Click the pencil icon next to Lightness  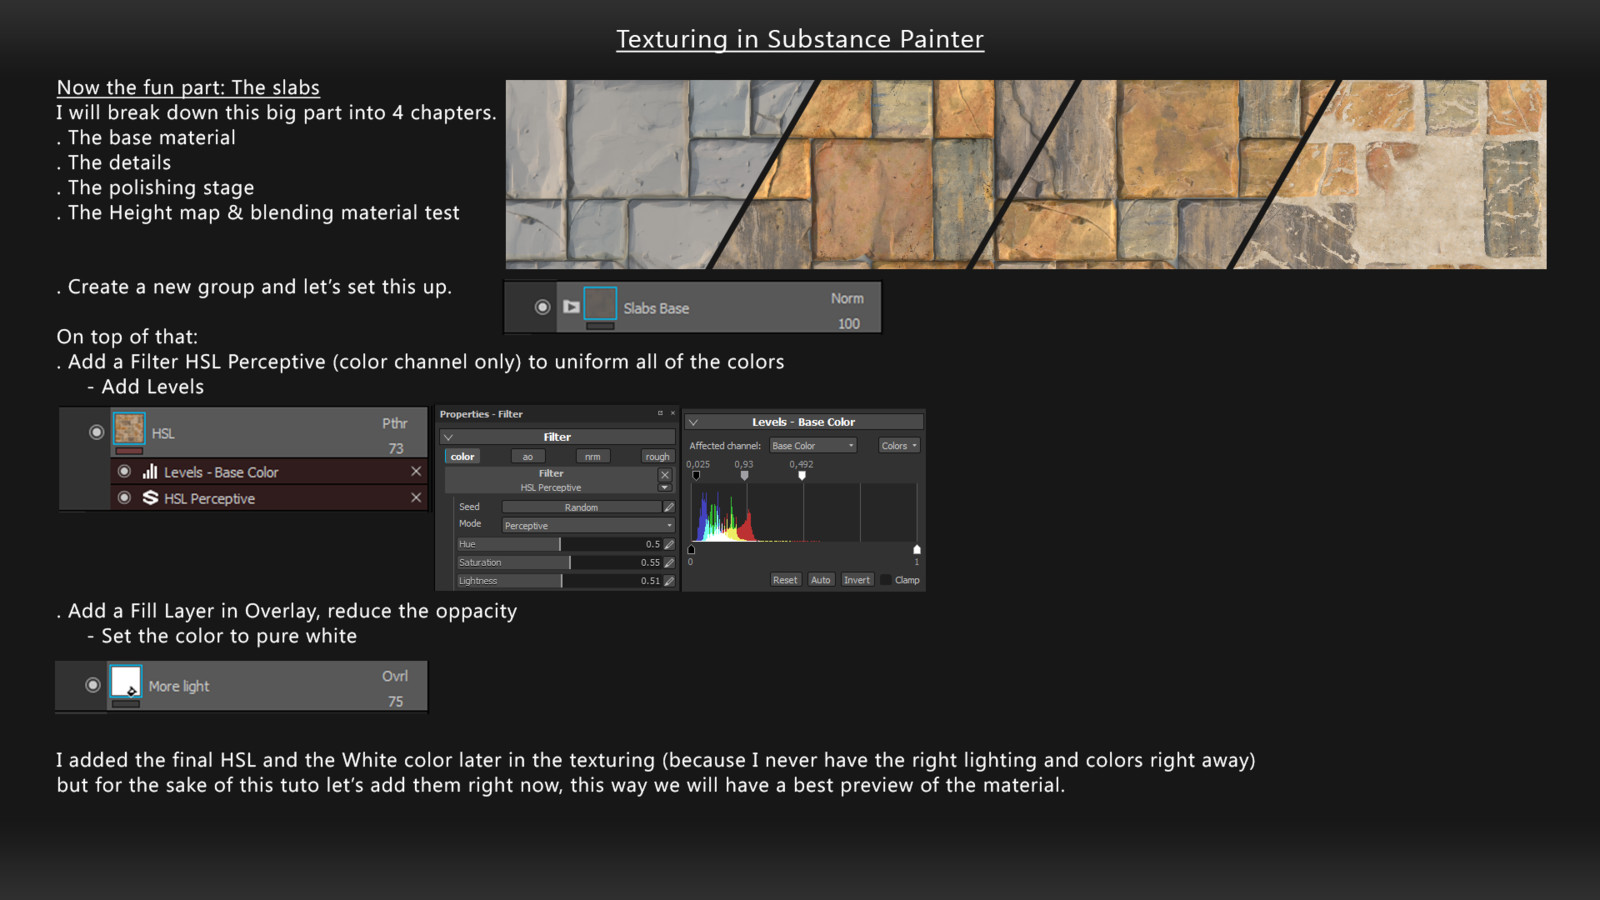(669, 580)
